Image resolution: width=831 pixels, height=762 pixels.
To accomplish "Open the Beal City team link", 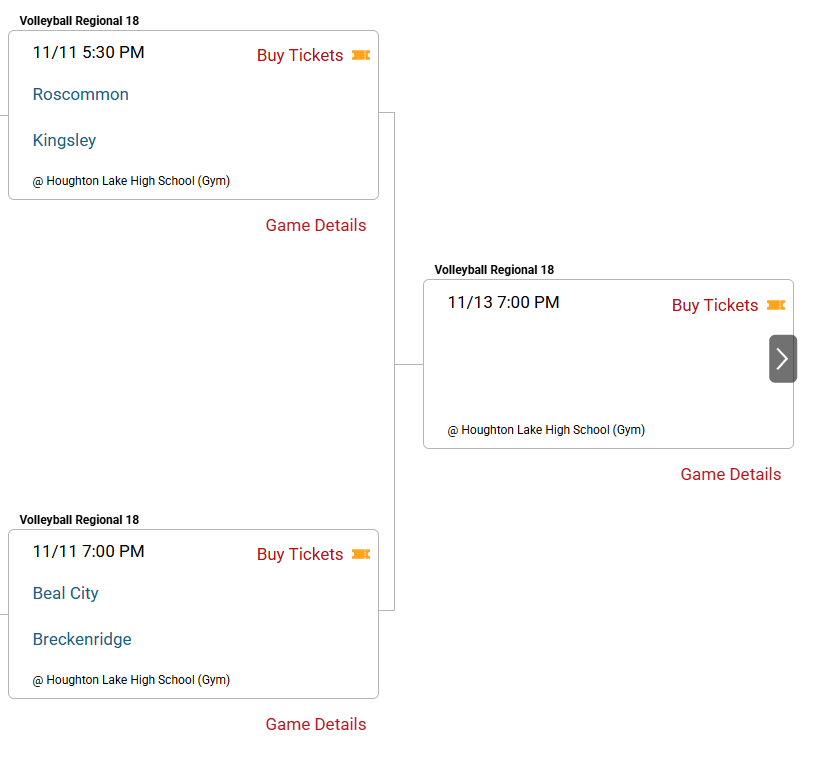I will point(66,593).
